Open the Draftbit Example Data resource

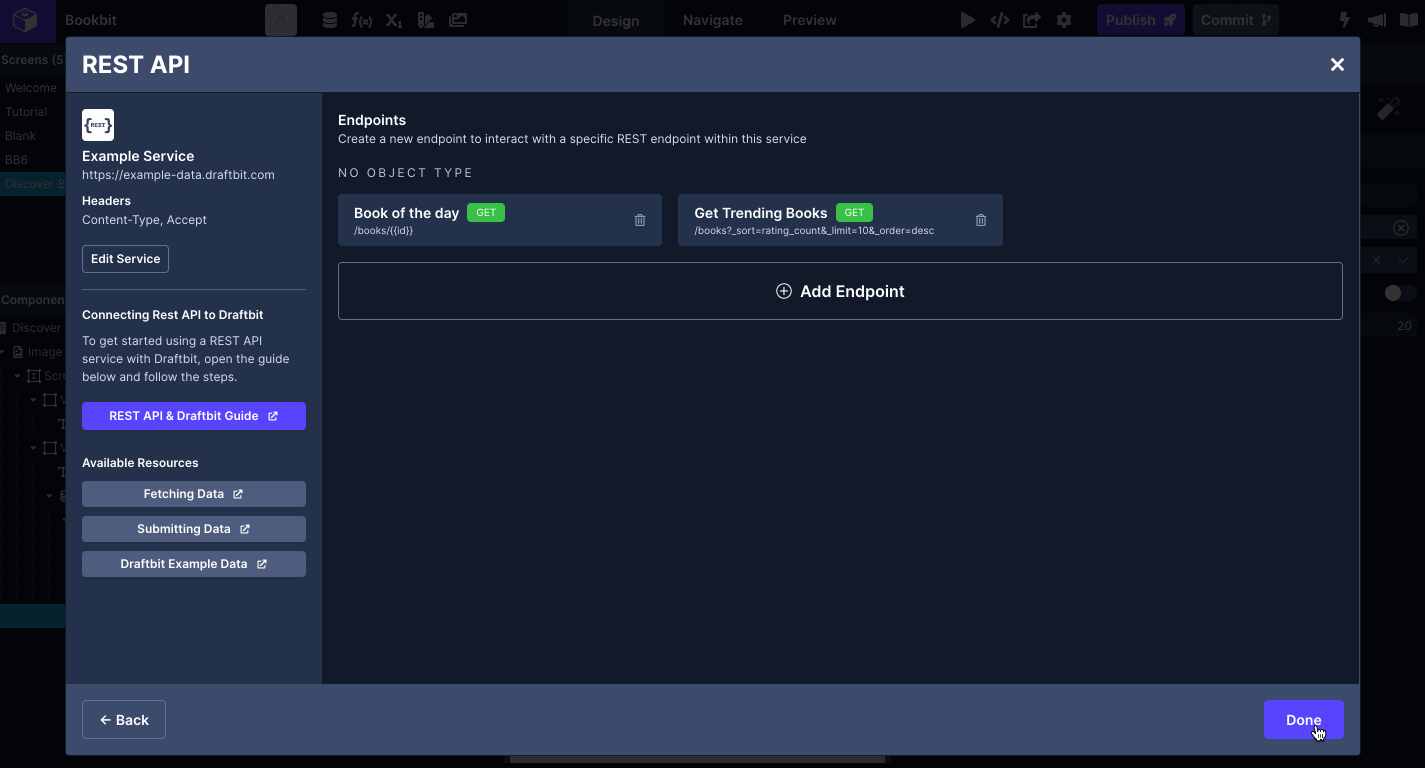(194, 564)
